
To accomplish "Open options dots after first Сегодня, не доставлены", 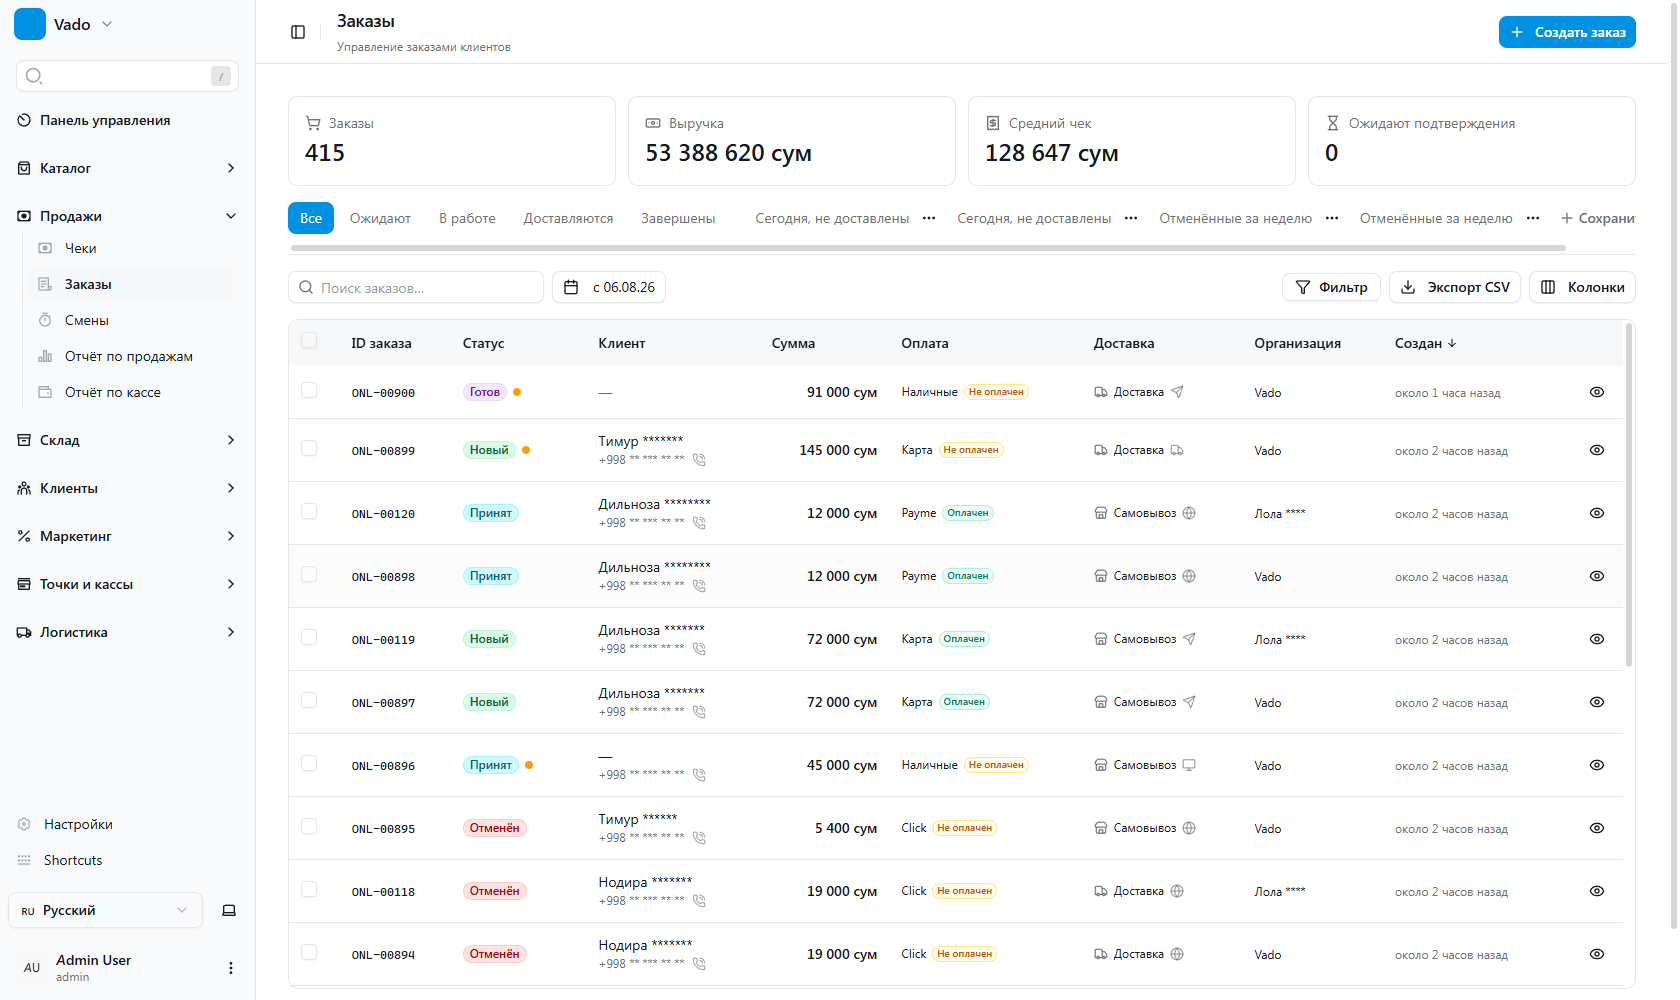I will point(929,218).
